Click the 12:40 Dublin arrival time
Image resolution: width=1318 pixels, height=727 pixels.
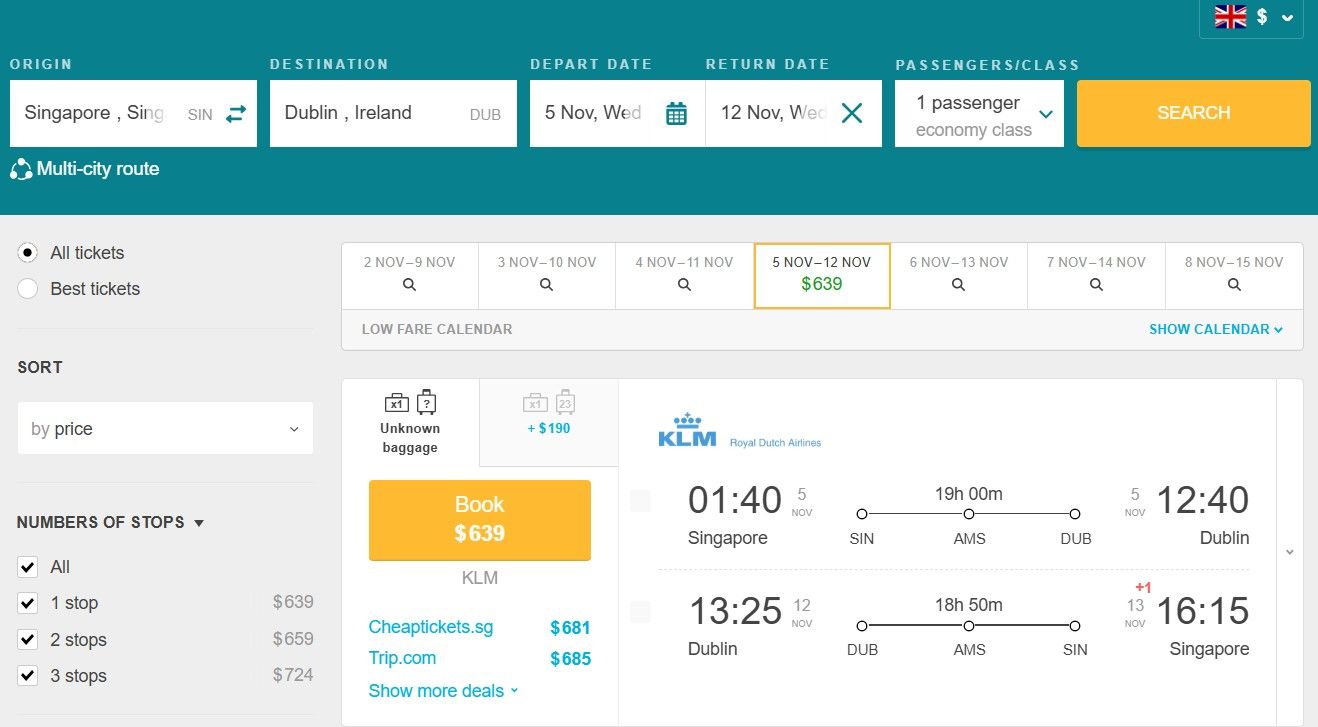(1203, 500)
